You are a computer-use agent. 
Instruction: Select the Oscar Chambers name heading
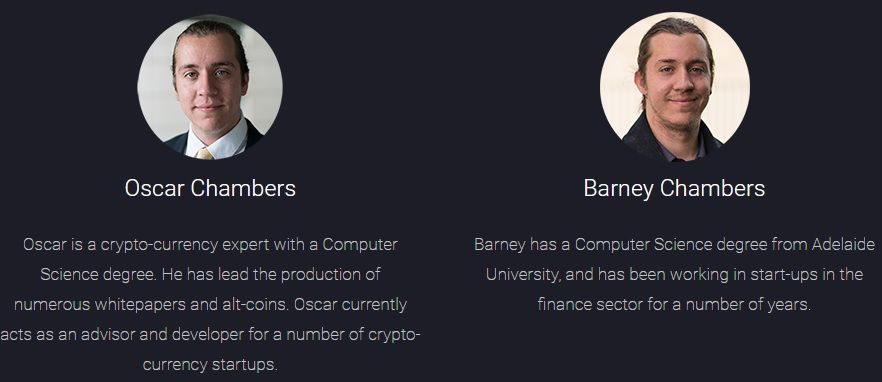coord(210,188)
